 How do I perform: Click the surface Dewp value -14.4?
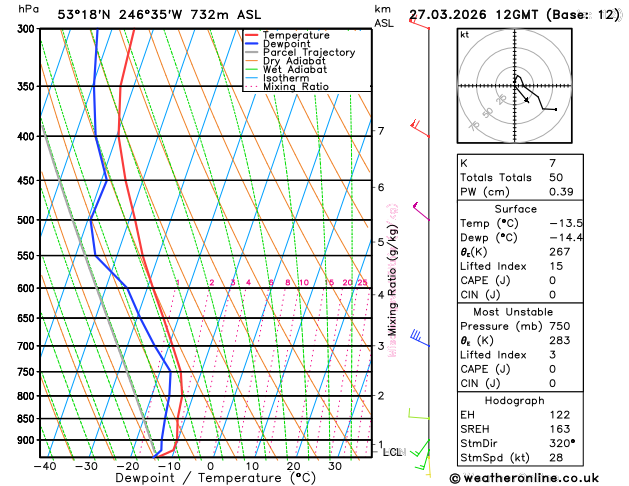[x=566, y=237]
